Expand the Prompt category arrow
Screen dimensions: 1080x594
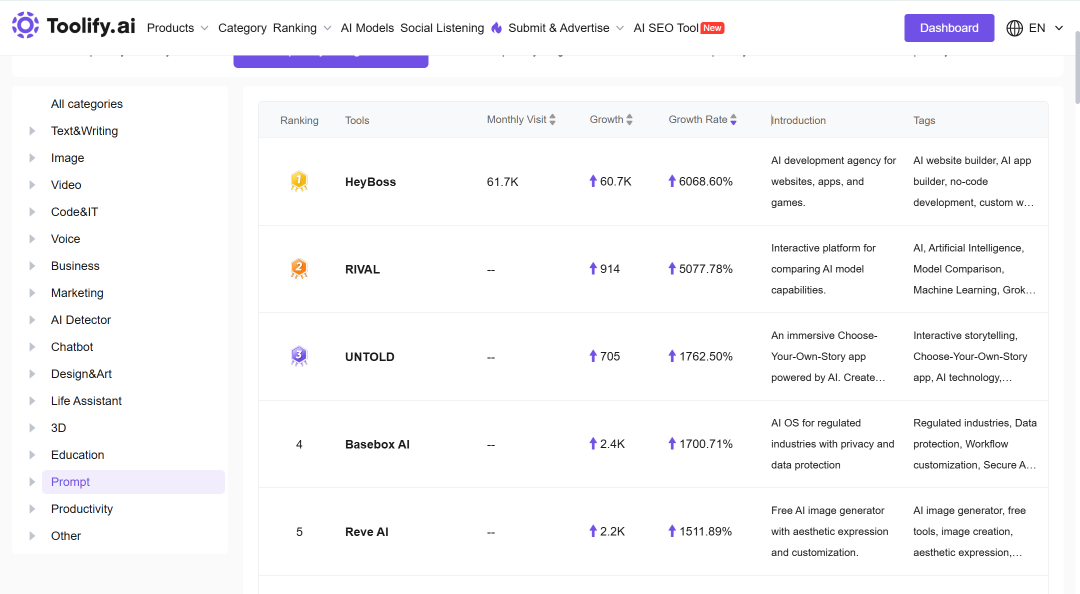coord(32,482)
